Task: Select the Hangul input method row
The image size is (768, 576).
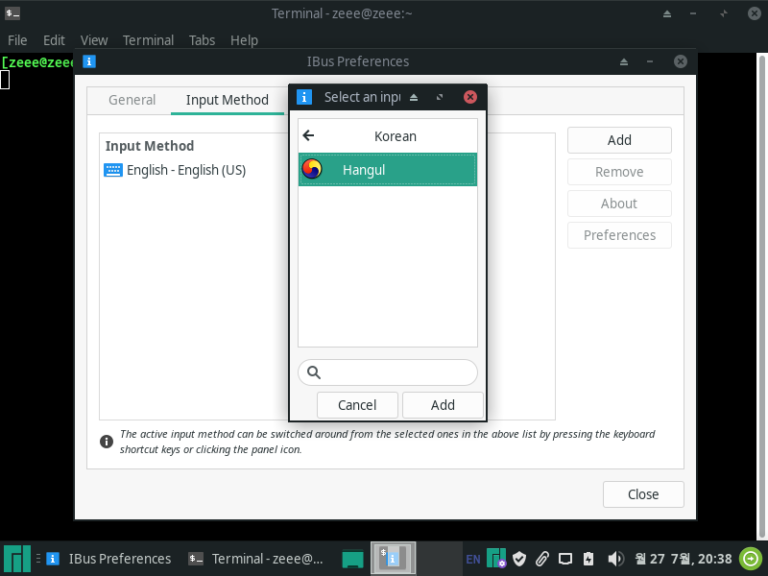Action: point(387,169)
